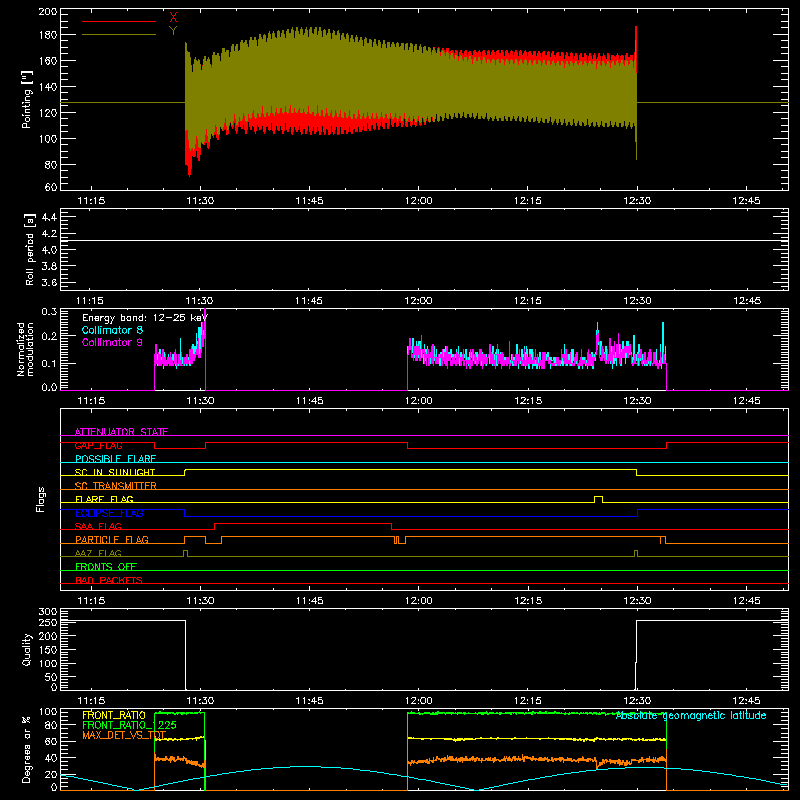
Task: Click the BAD_PACKETS flag label
Action: click(x=109, y=580)
